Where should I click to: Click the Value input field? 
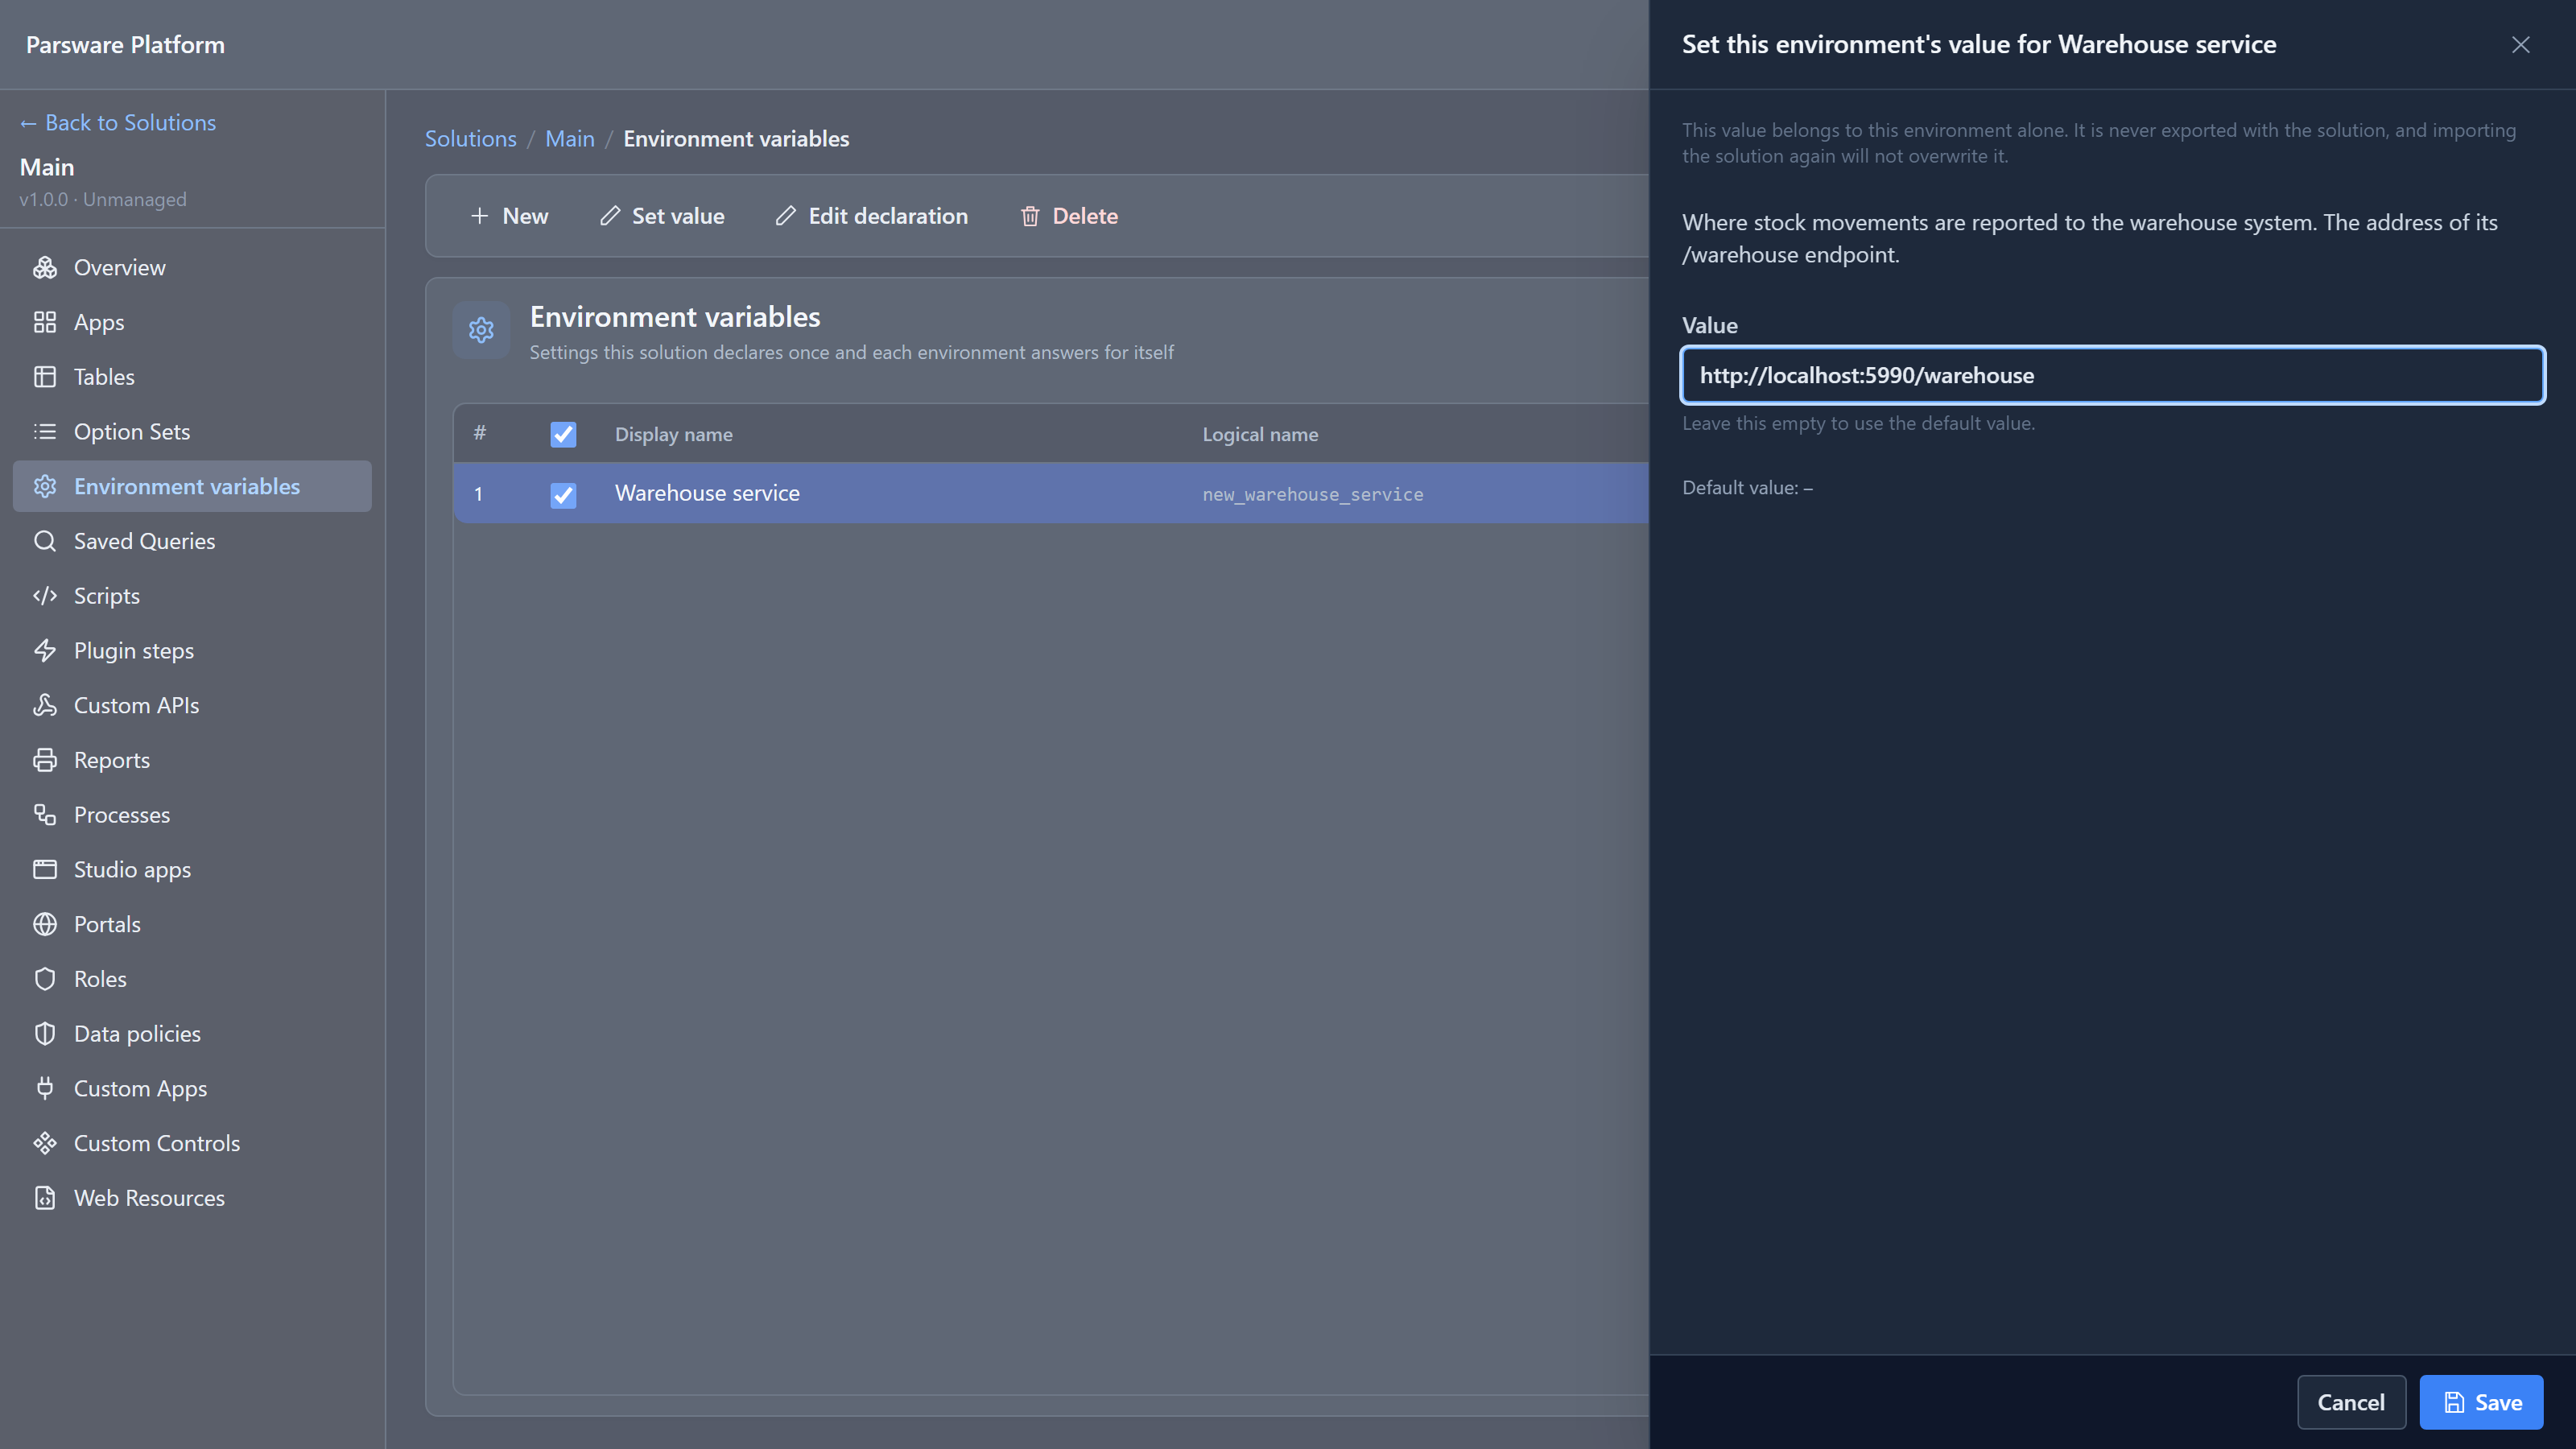(x=2112, y=375)
